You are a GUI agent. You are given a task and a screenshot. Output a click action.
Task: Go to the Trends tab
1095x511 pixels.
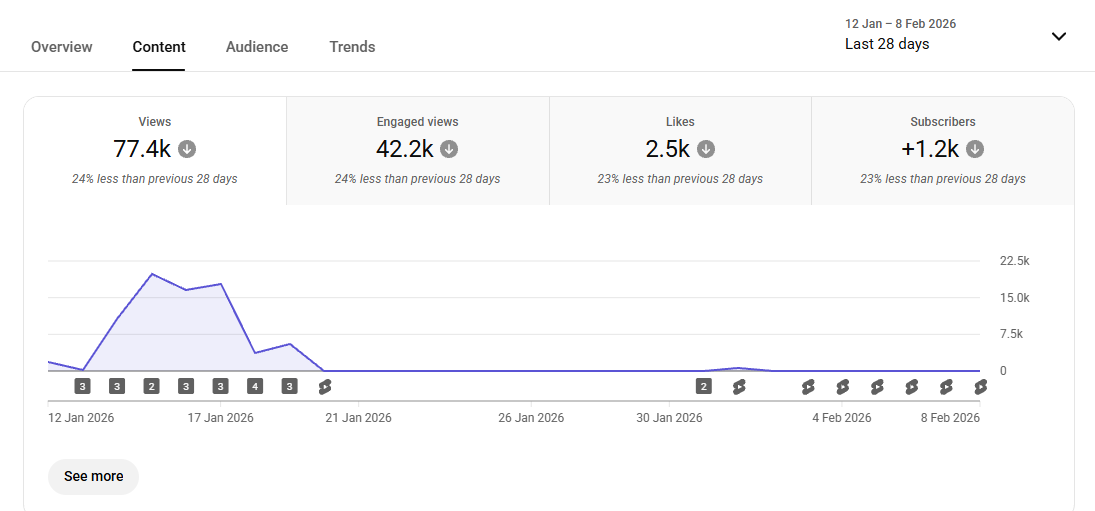pos(352,47)
